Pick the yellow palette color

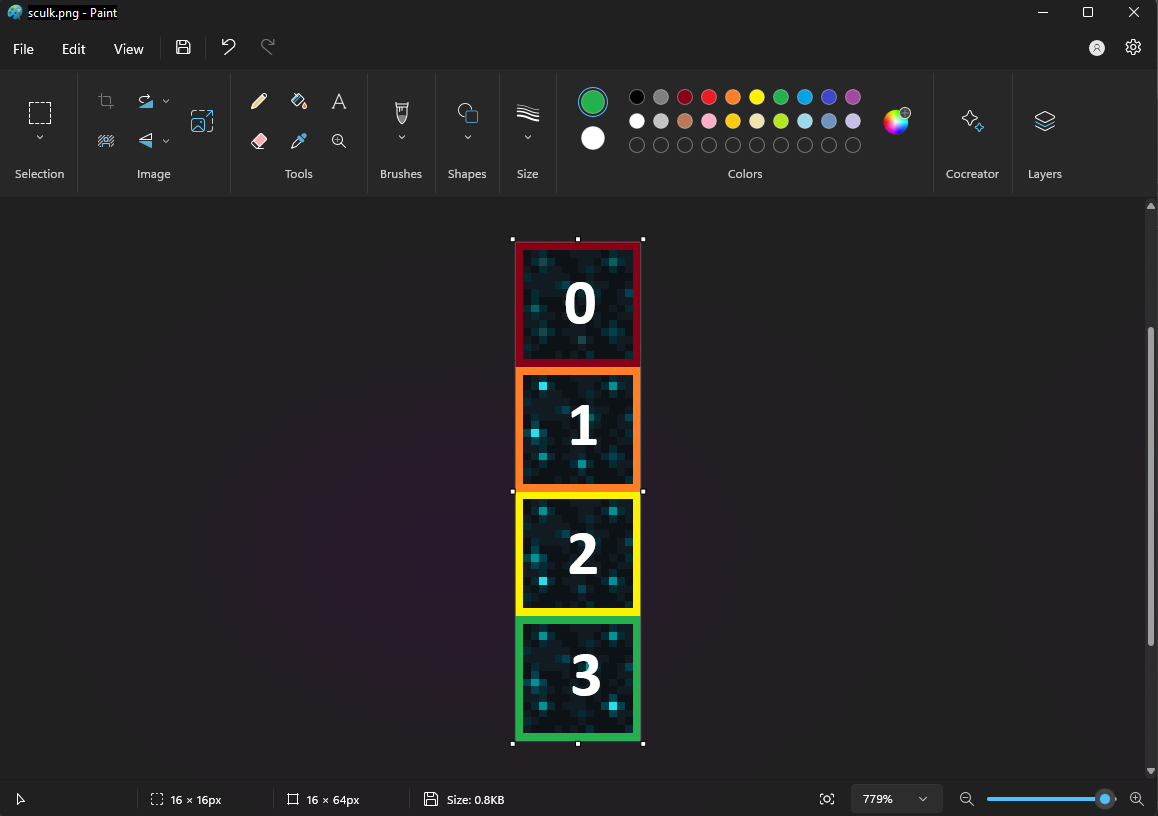tap(756, 97)
